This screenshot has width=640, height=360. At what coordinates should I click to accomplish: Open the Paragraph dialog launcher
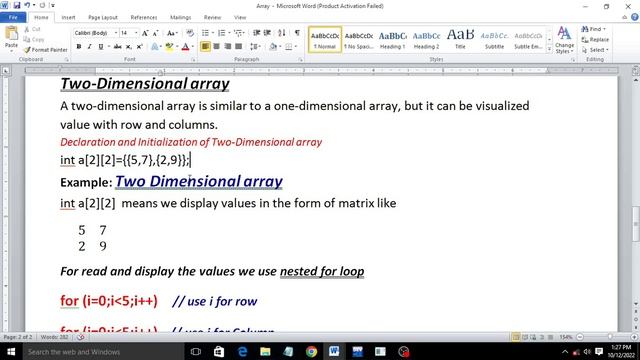click(300, 60)
